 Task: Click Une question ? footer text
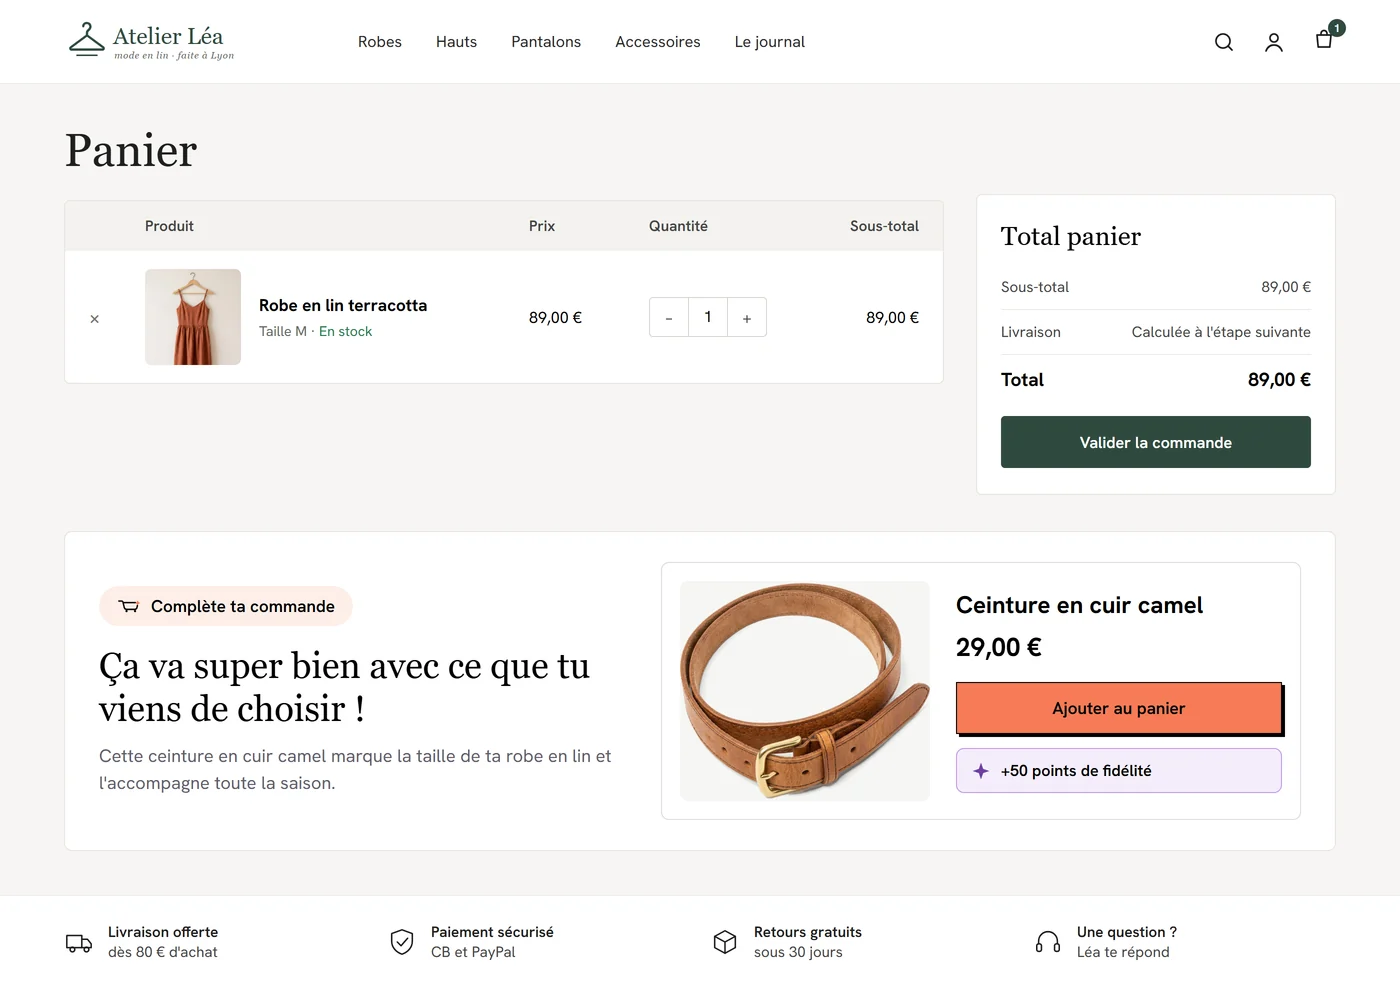coord(1127,932)
